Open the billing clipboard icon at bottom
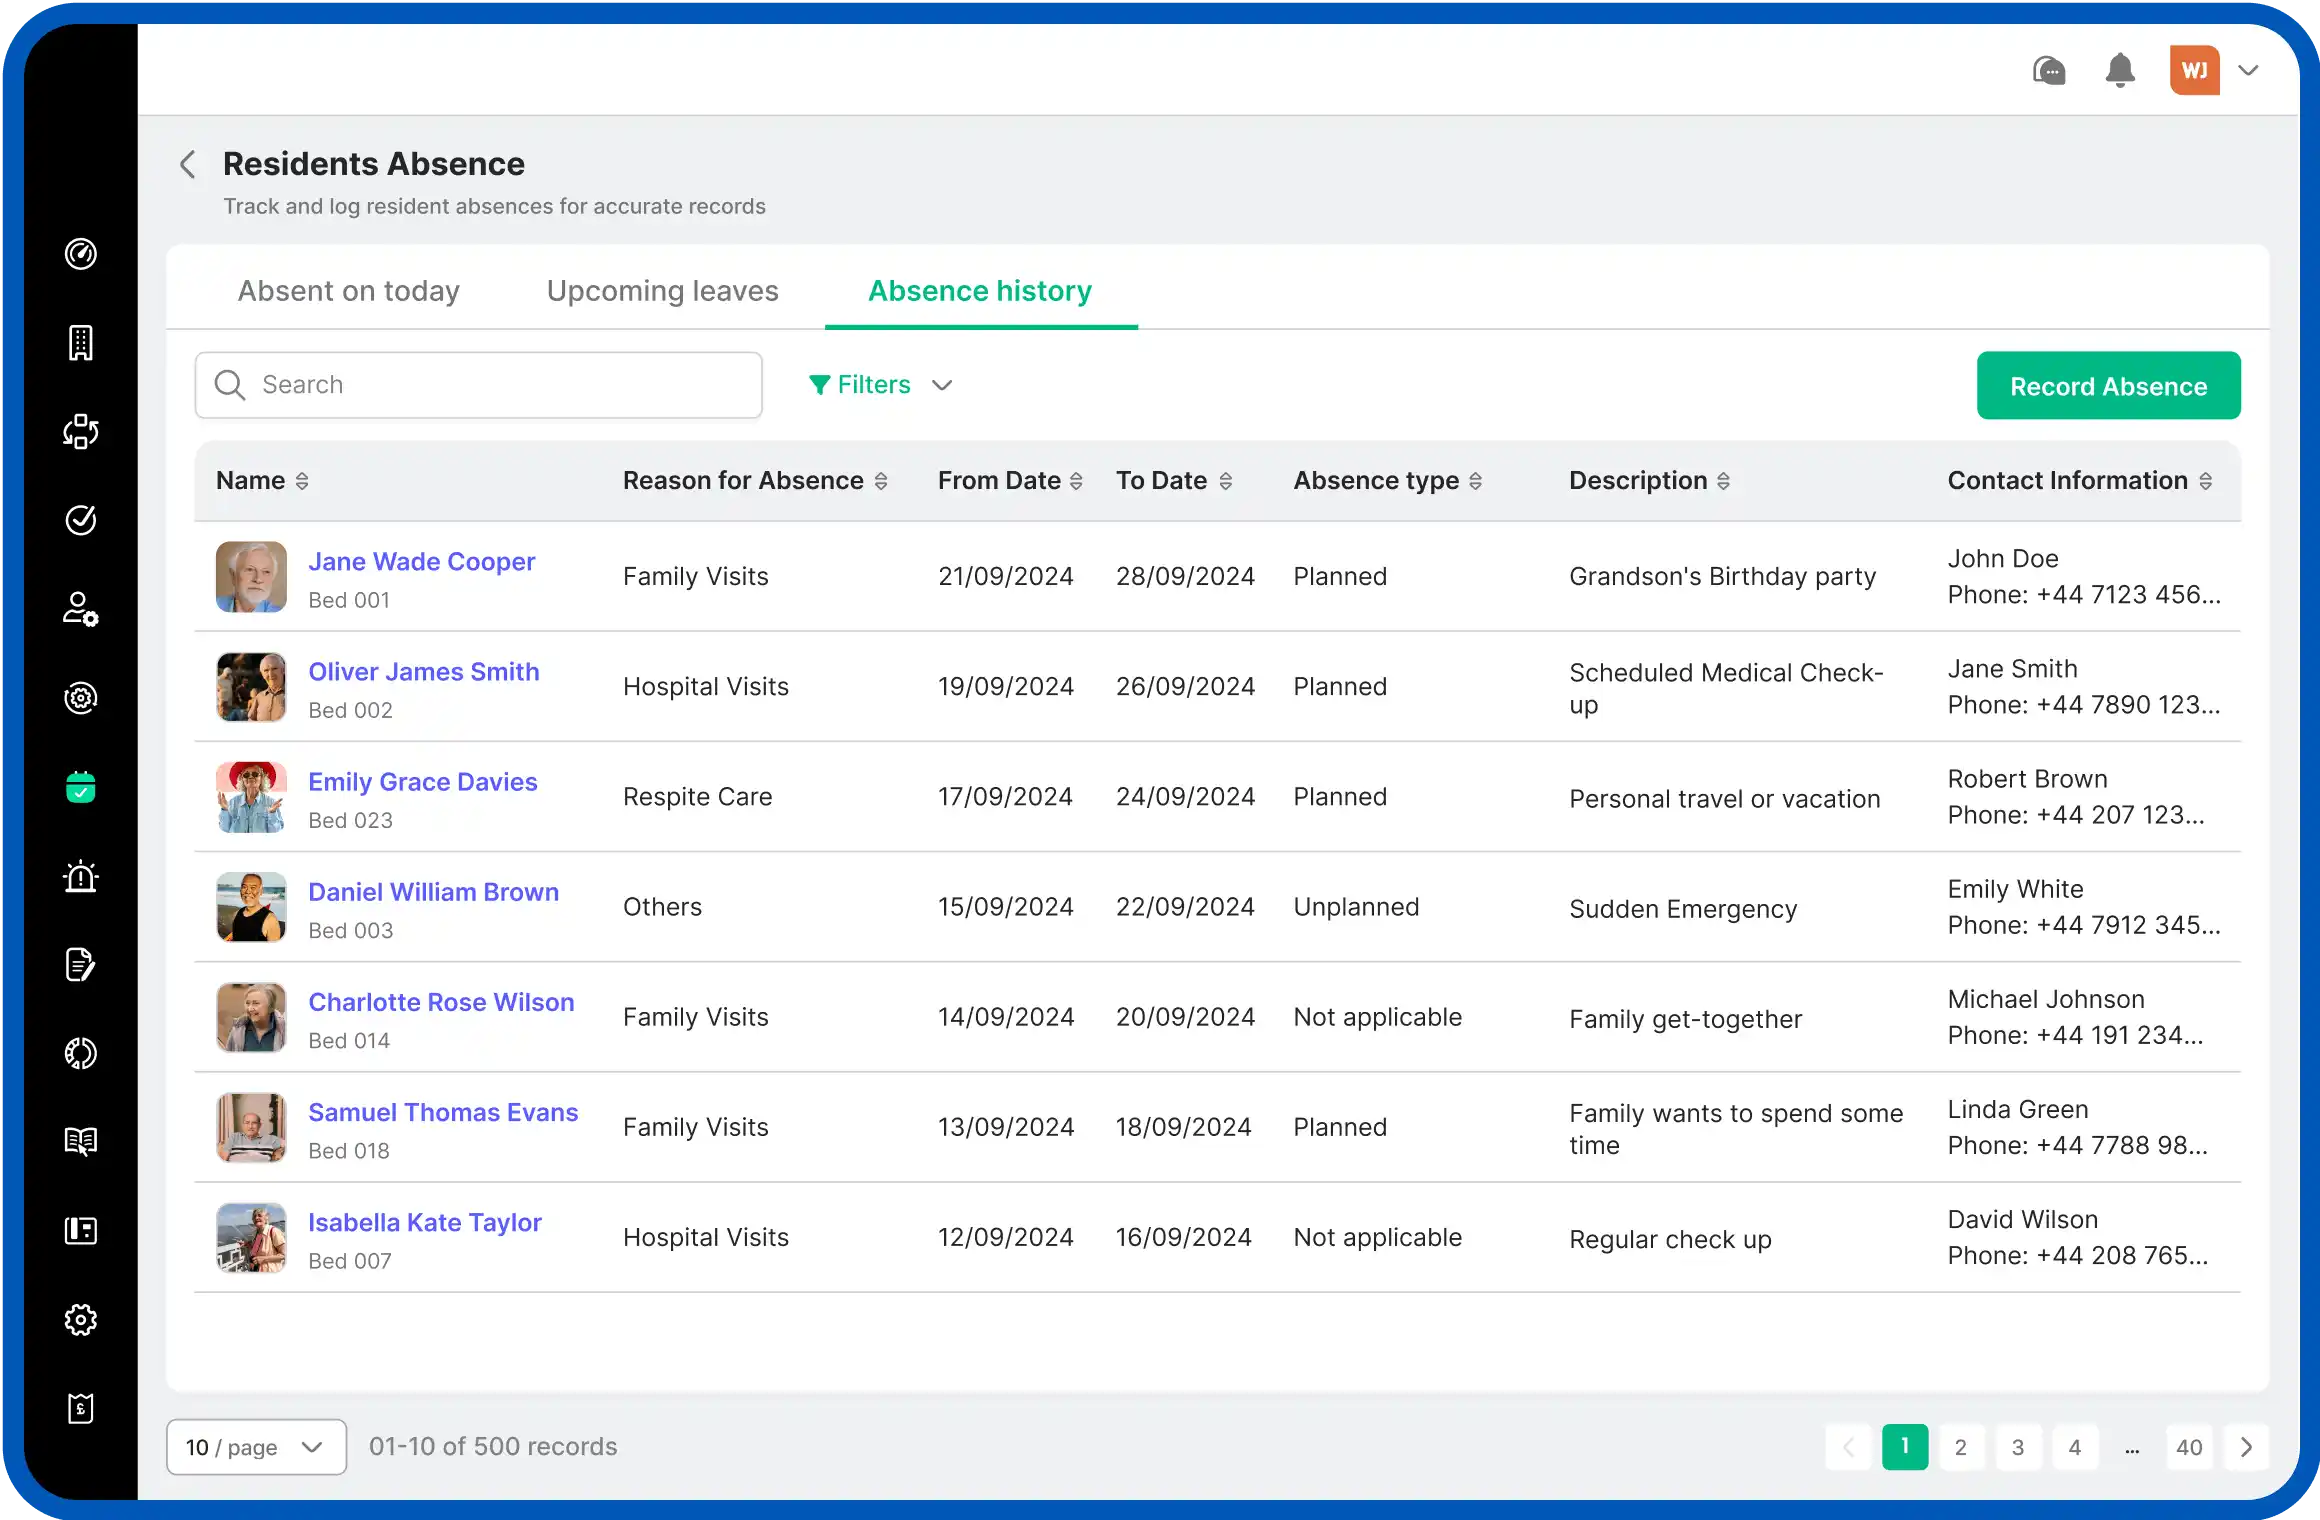The width and height of the screenshot is (2320, 1520). 81,1408
